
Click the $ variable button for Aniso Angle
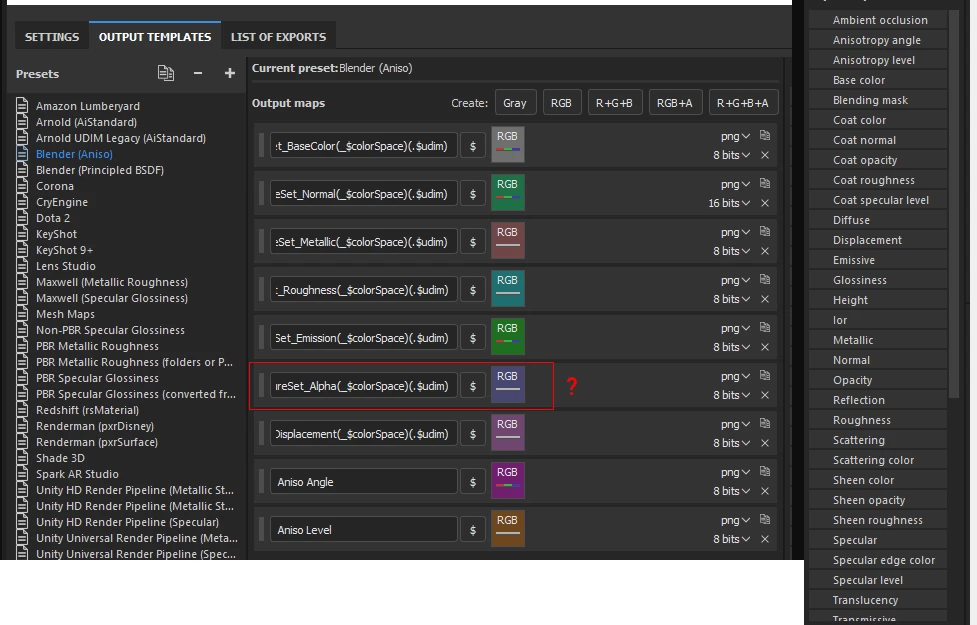point(473,482)
